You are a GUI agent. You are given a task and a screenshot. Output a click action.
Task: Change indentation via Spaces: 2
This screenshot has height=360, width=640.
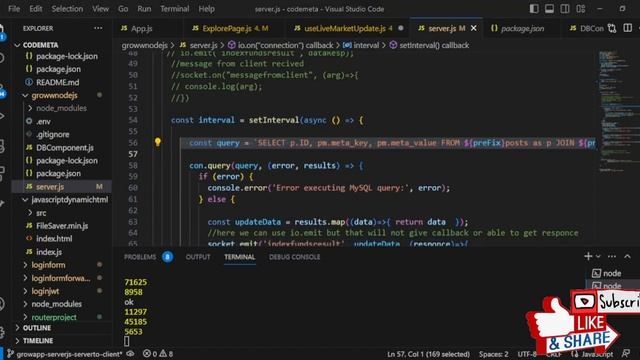[x=493, y=354]
